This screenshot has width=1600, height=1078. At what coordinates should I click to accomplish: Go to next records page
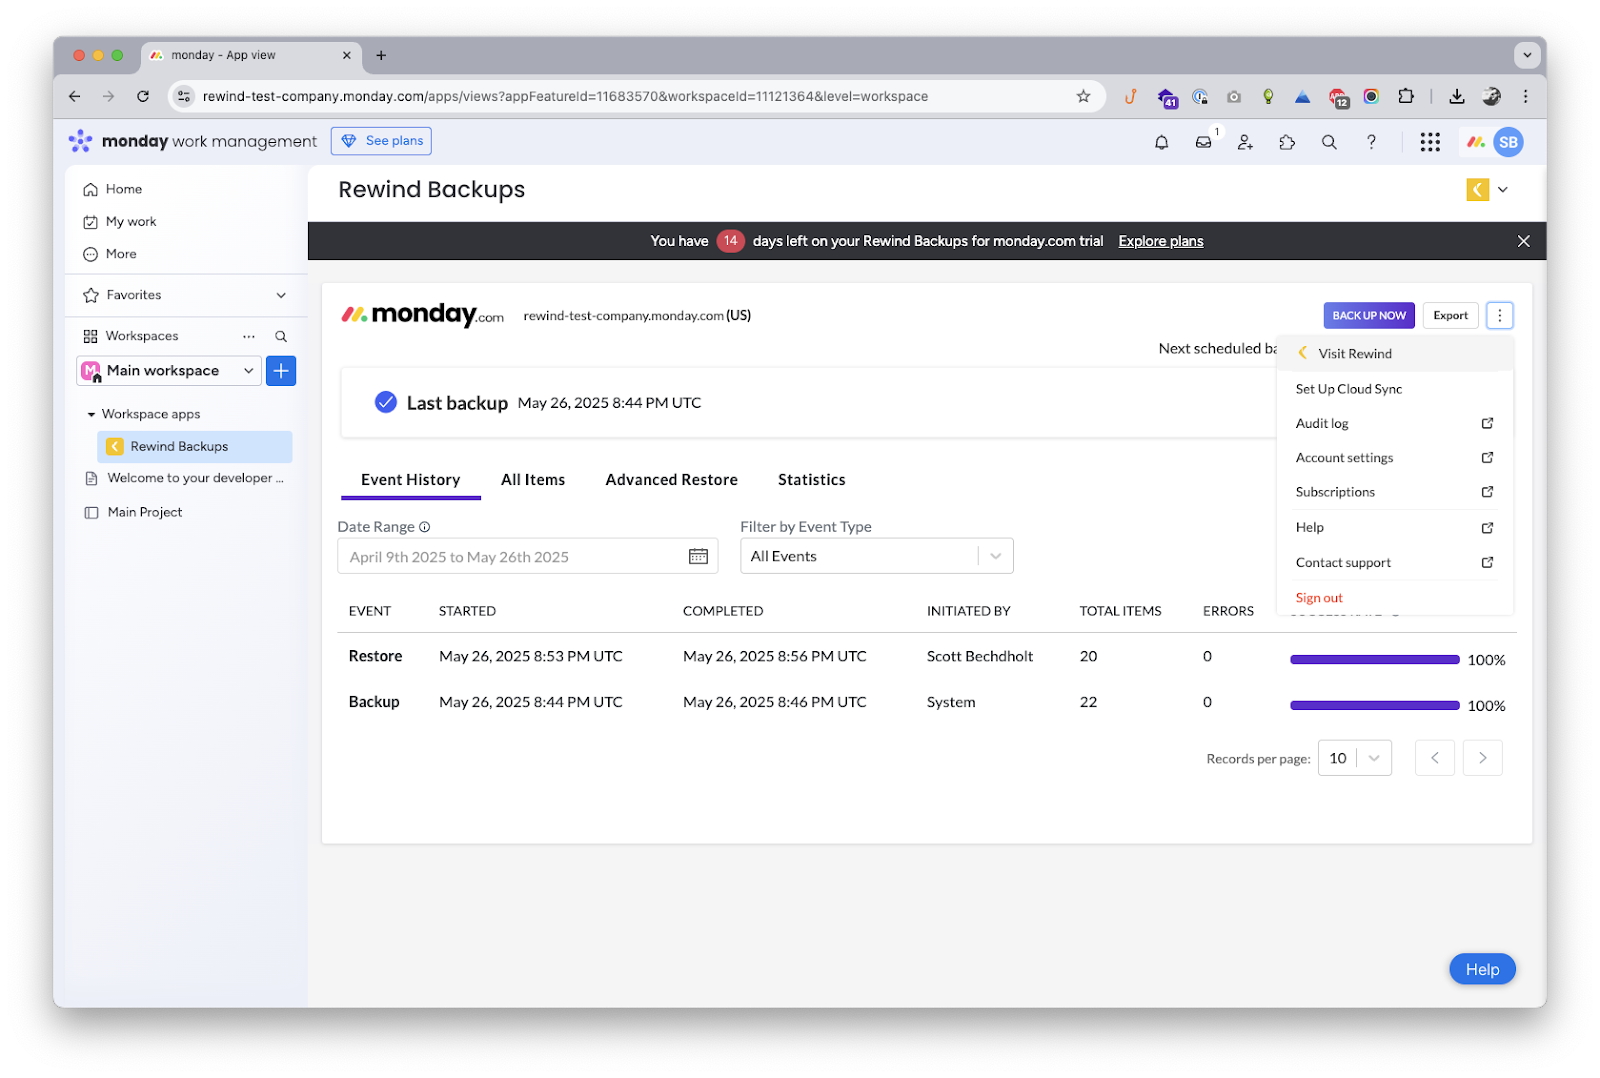[1482, 758]
